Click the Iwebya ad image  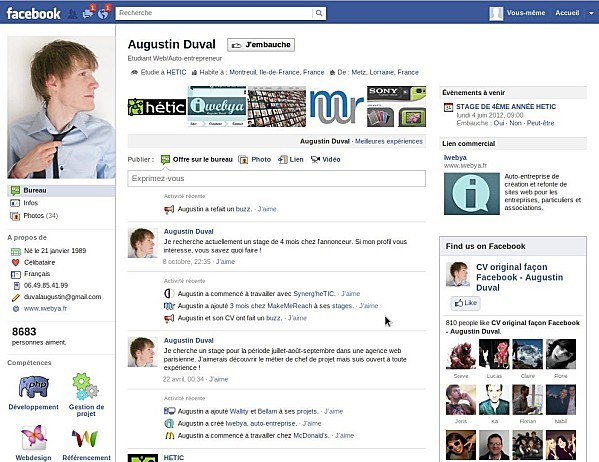pos(471,194)
